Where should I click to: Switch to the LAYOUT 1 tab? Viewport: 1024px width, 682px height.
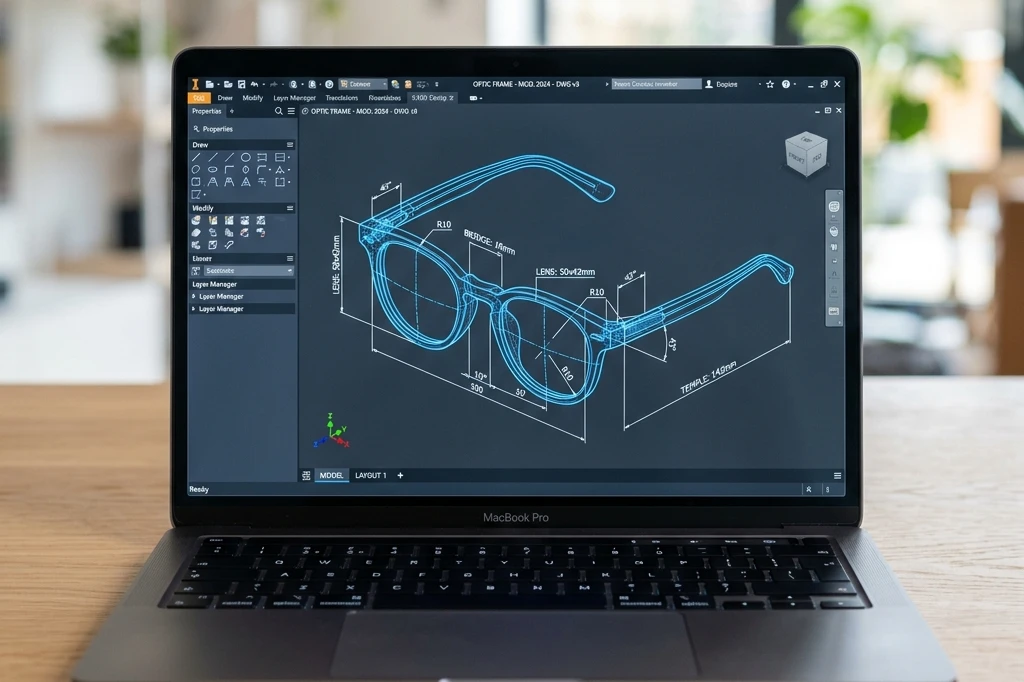(x=370, y=476)
